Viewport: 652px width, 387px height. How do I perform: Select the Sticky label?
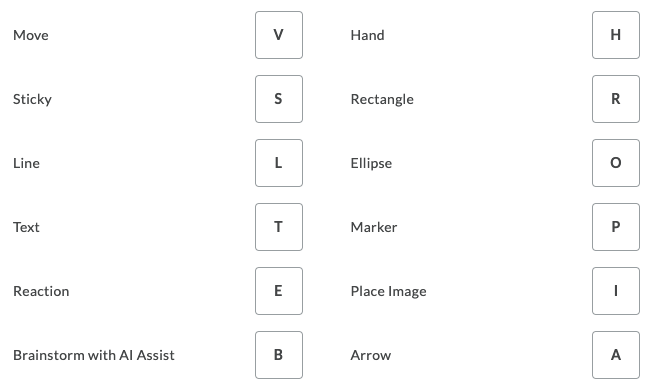[32, 100]
